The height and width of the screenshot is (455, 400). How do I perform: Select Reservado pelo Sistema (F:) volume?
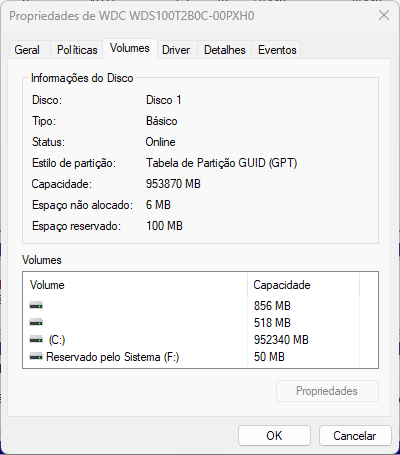200,357
